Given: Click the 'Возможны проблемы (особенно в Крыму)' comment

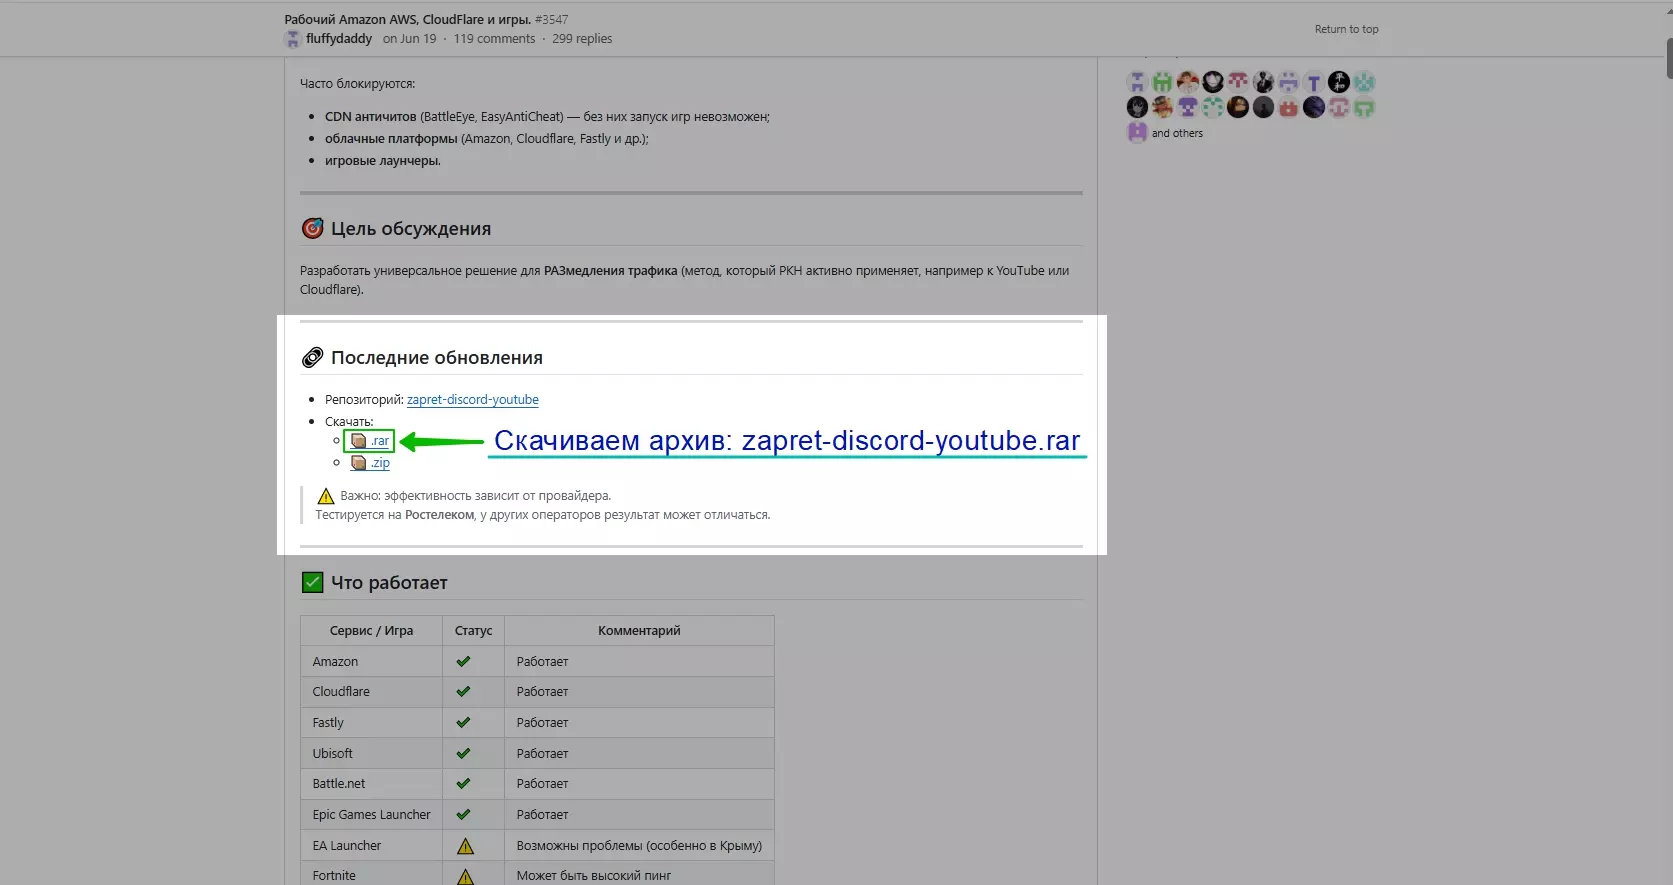Looking at the screenshot, I should [x=639, y=846].
